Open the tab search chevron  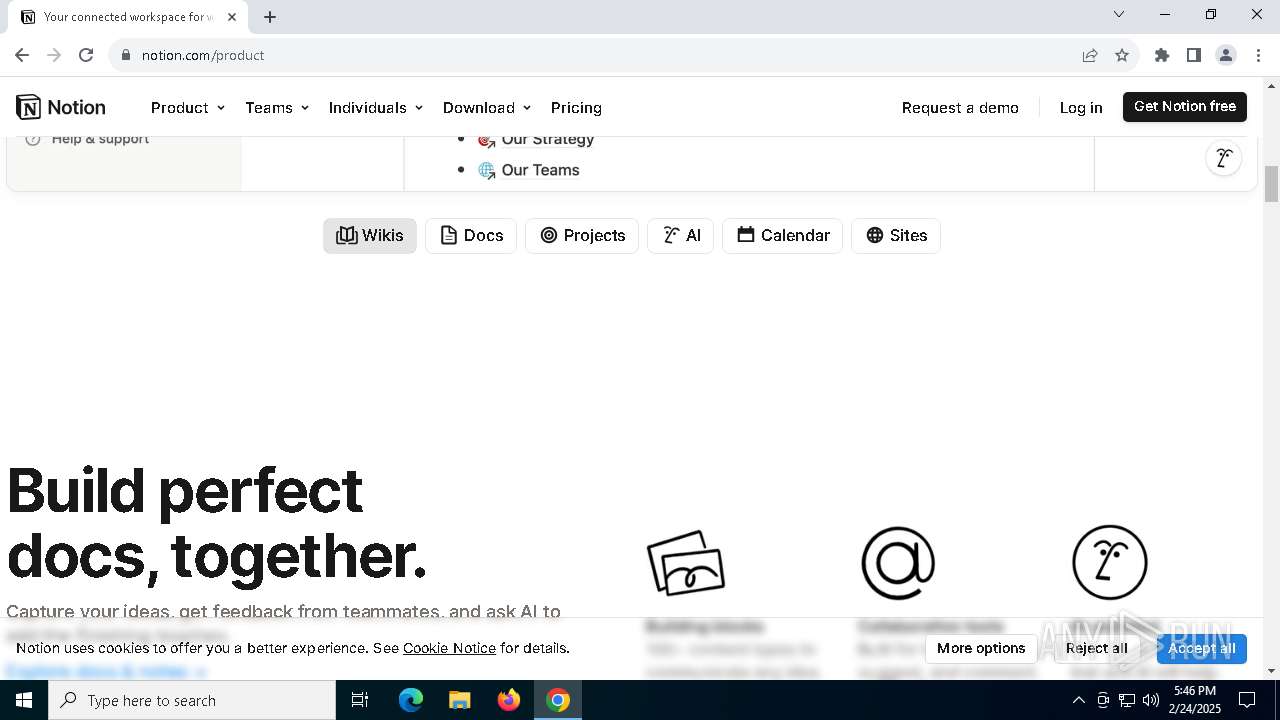tap(1119, 14)
